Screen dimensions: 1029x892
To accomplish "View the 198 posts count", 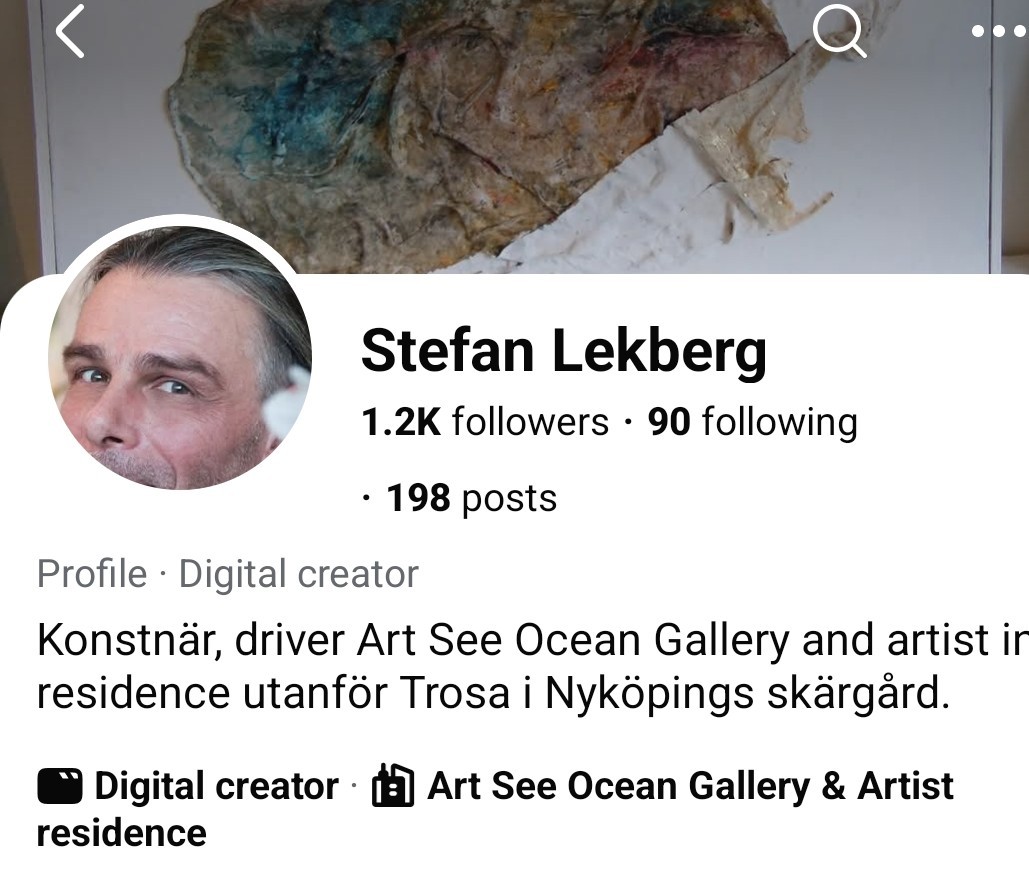I will pyautogui.click(x=471, y=498).
